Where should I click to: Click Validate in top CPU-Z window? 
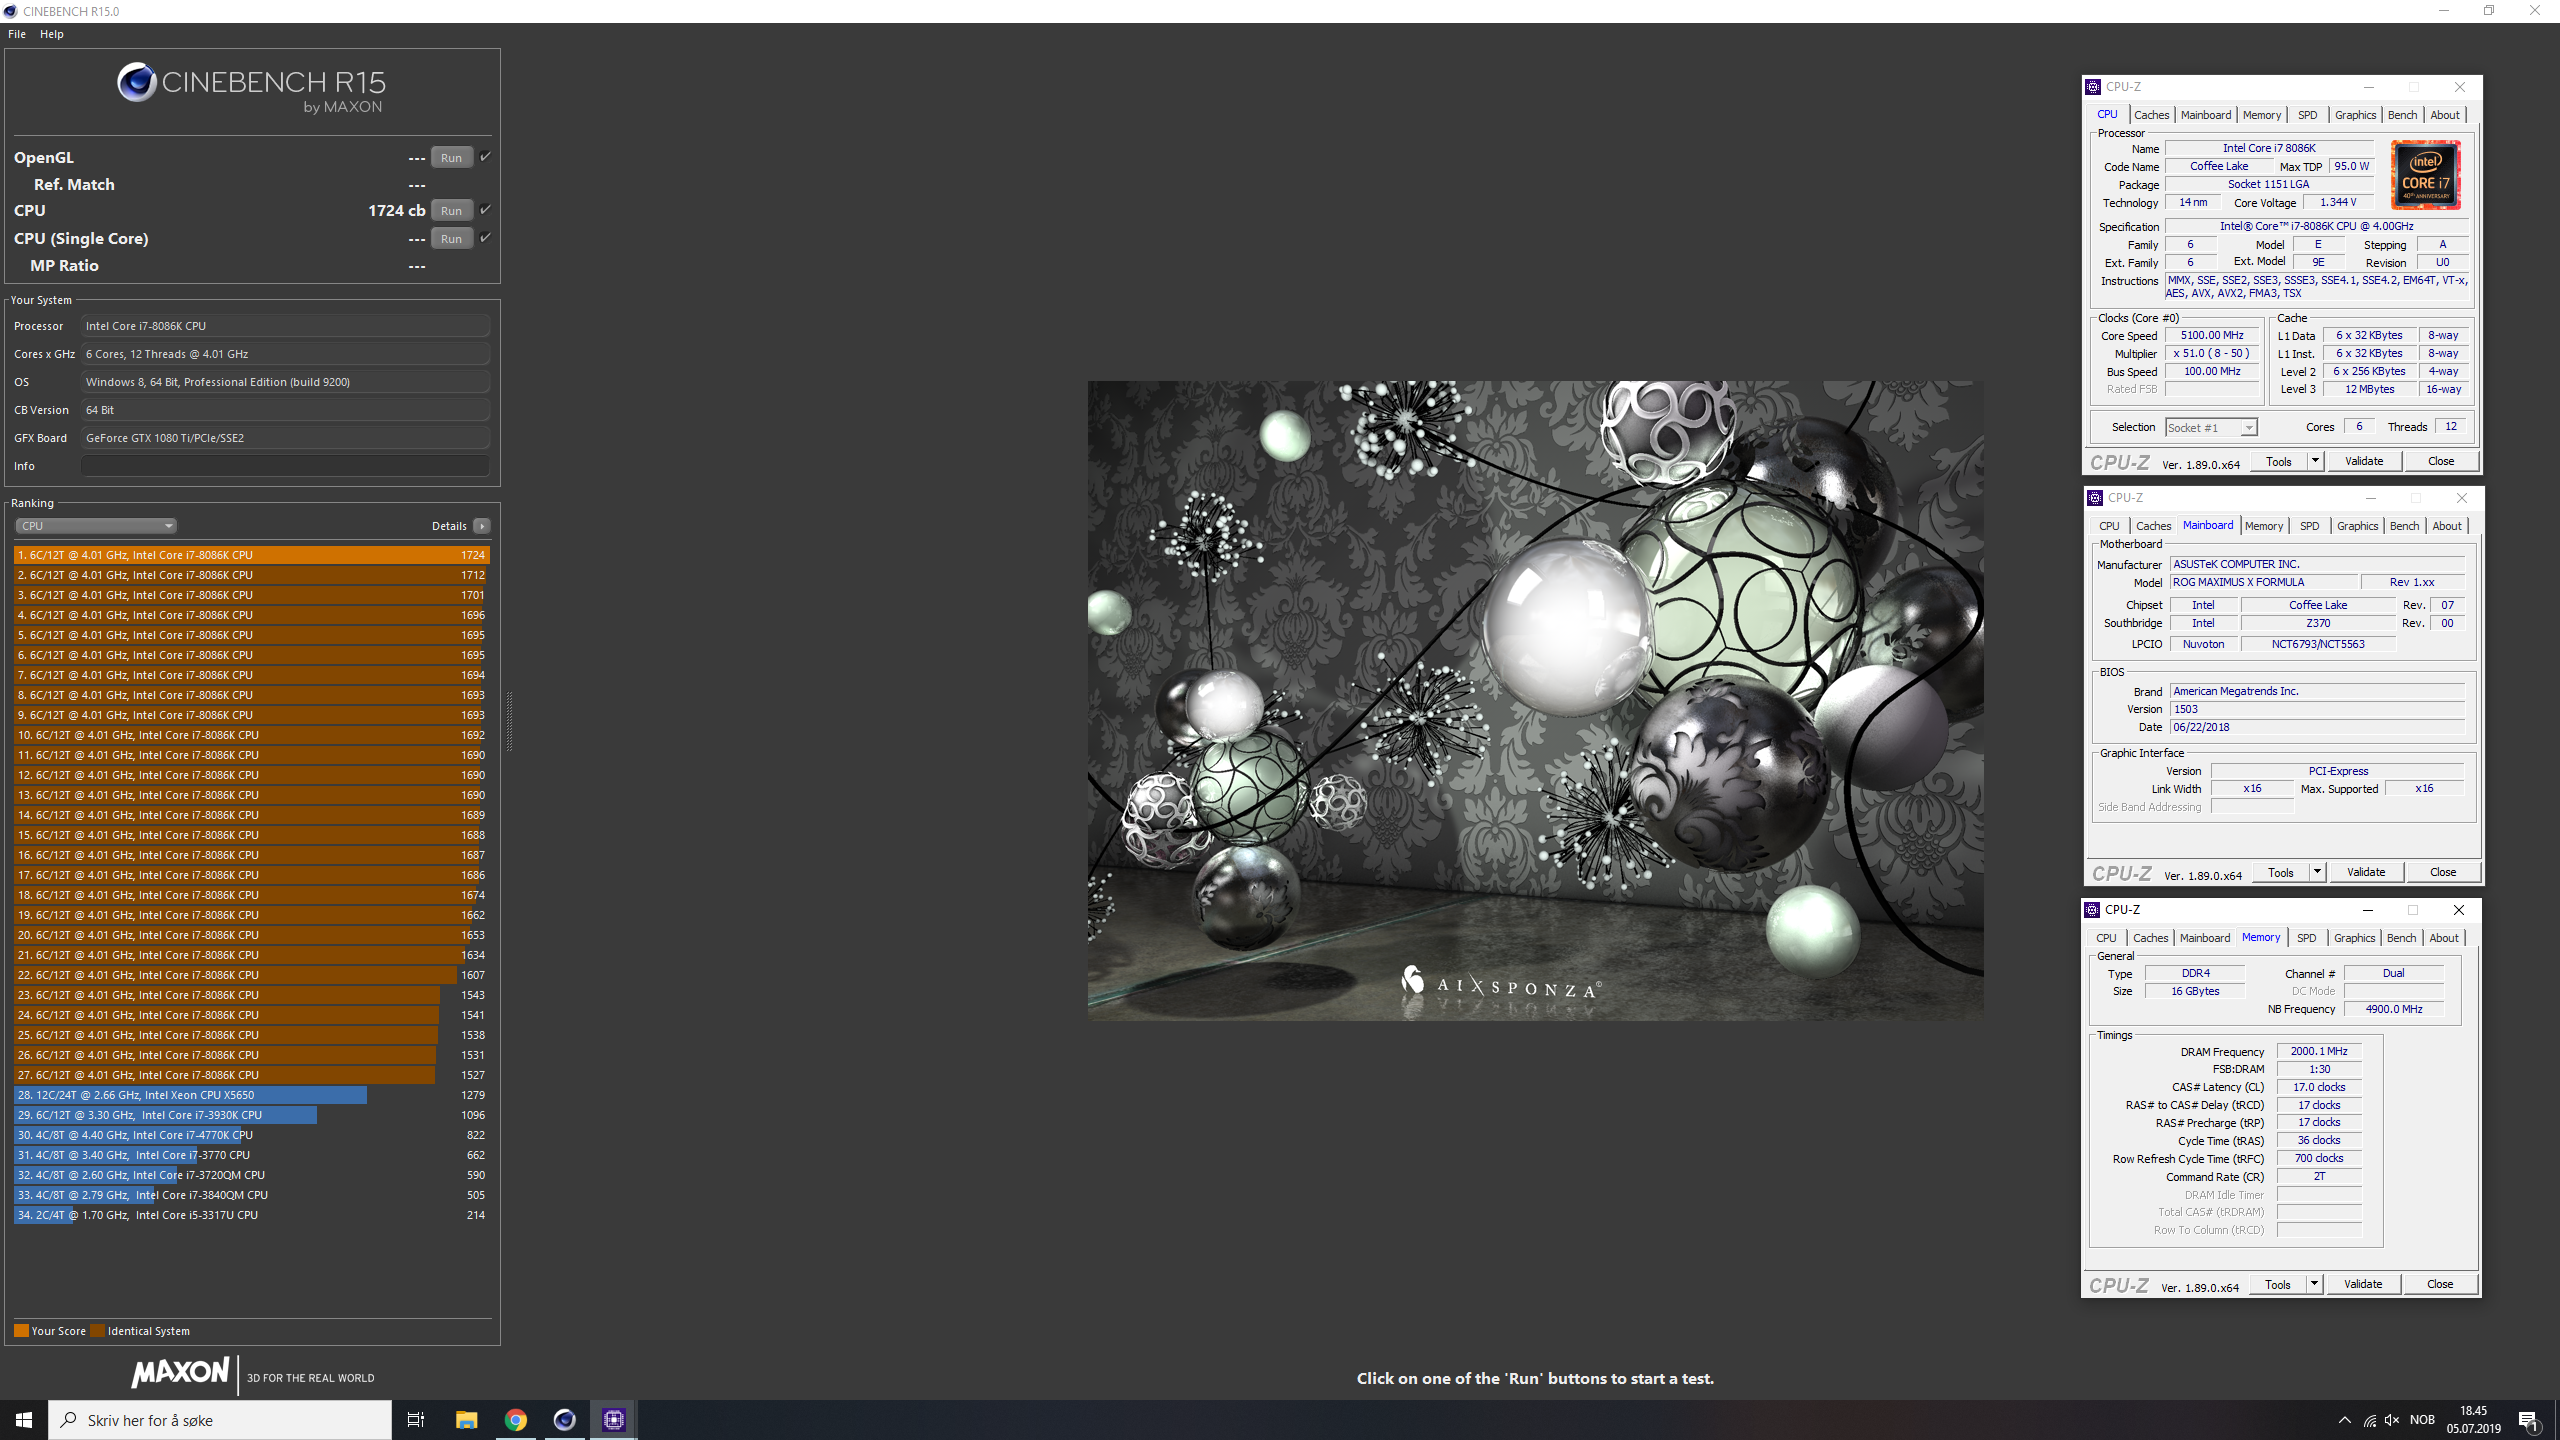[2364, 461]
